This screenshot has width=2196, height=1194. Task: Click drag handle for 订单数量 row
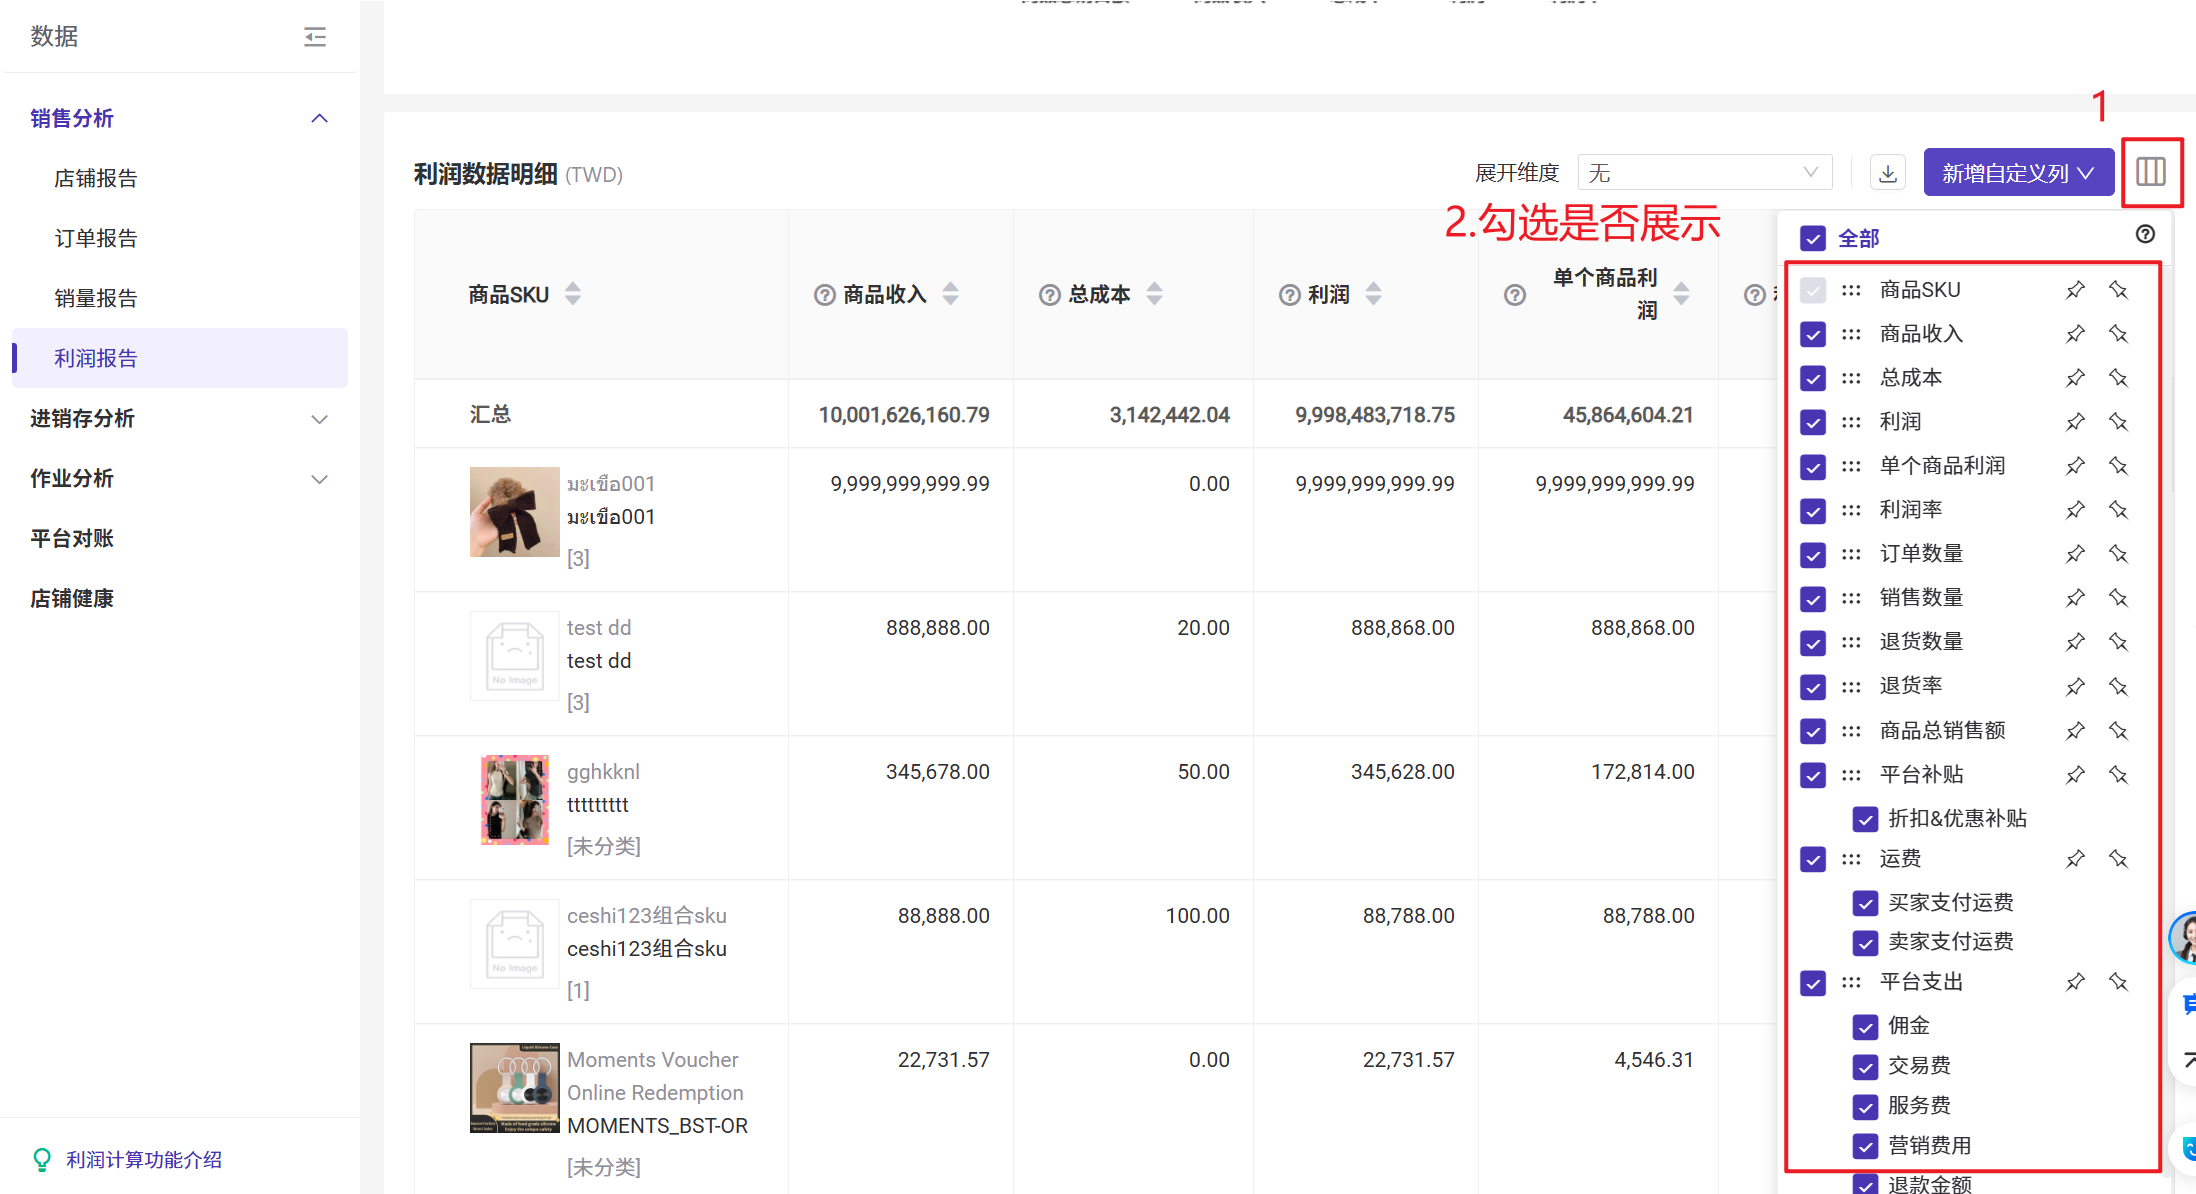click(x=1851, y=554)
